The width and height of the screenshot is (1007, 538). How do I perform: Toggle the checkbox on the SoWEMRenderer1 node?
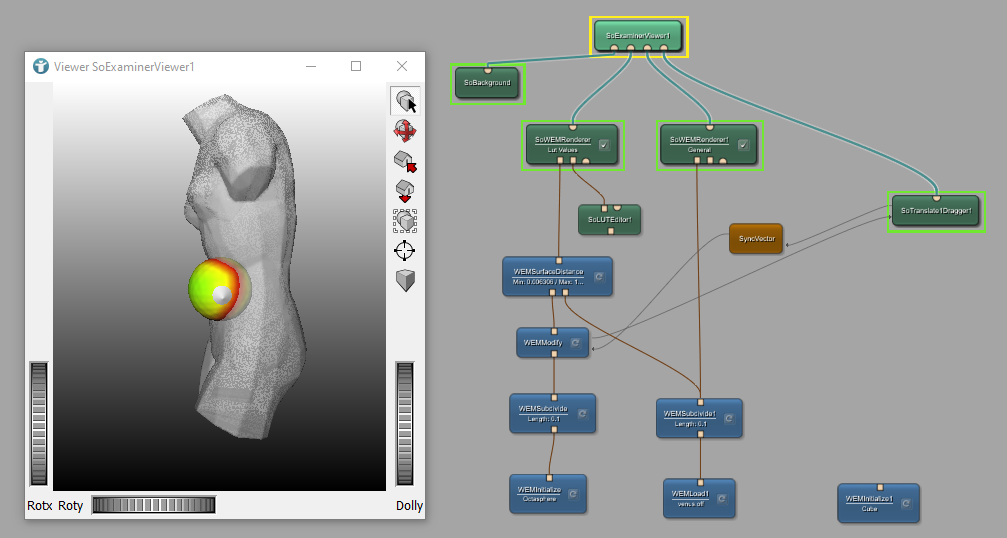pyautogui.click(x=743, y=145)
